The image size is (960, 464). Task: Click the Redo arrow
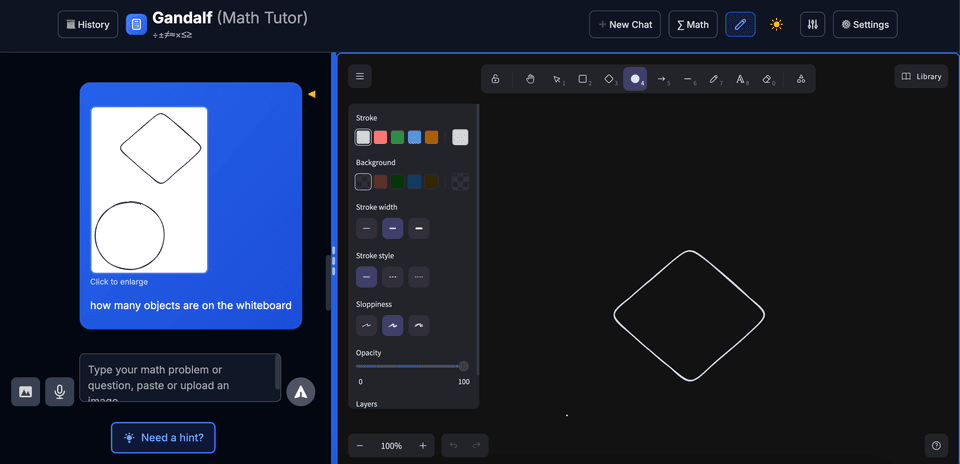(476, 446)
